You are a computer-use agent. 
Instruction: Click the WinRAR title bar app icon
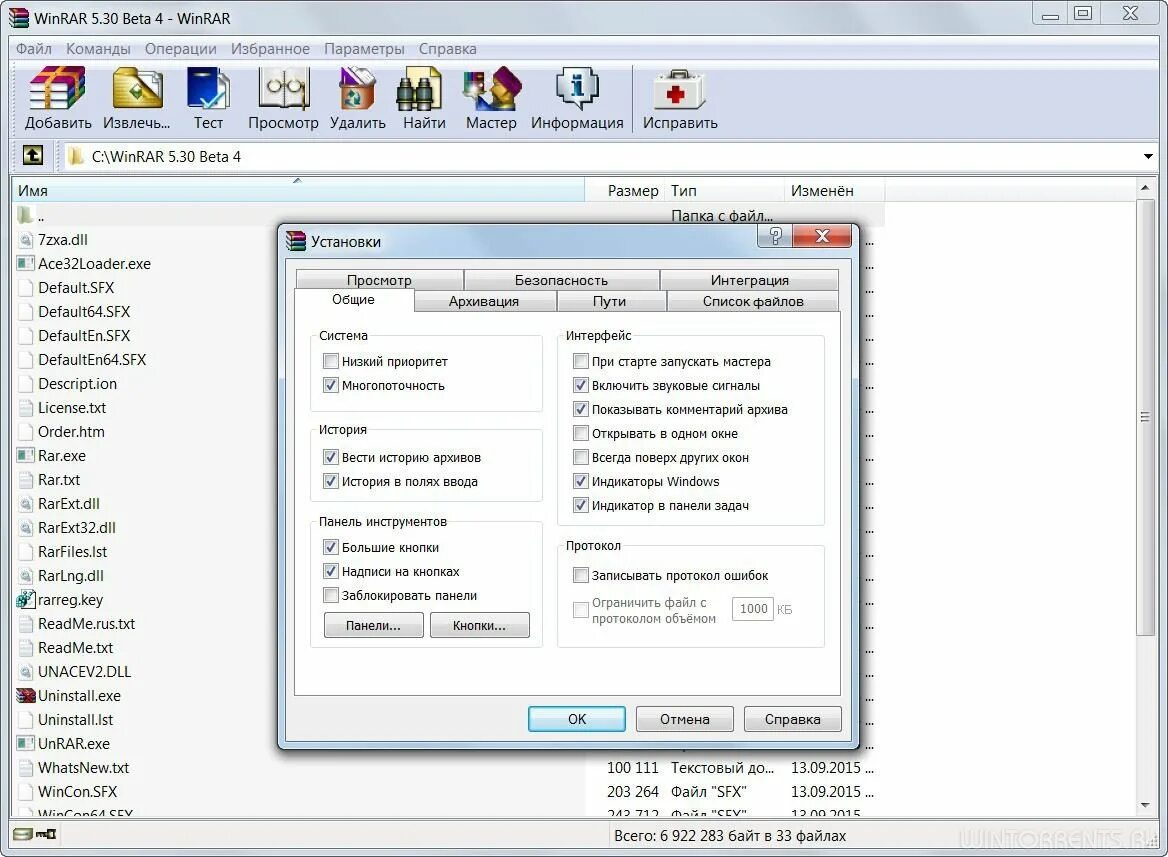[19, 18]
